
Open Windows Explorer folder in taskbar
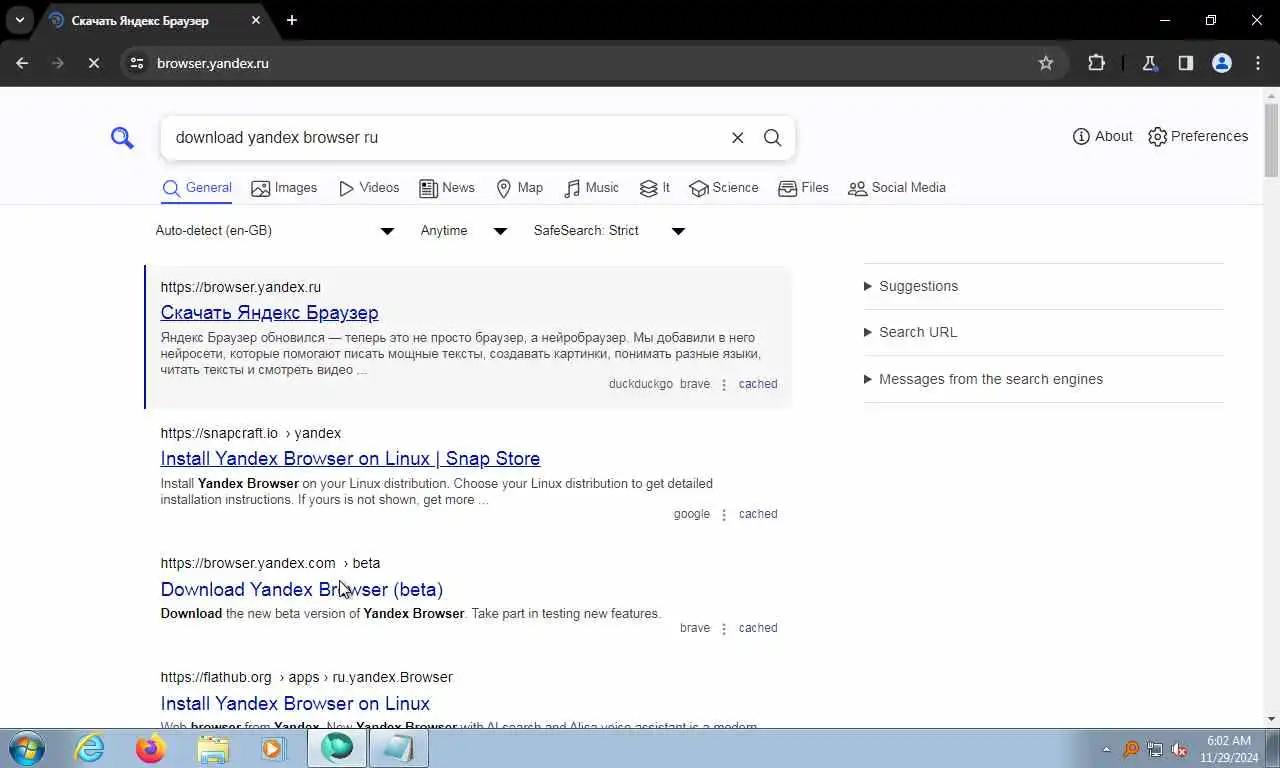coord(213,748)
